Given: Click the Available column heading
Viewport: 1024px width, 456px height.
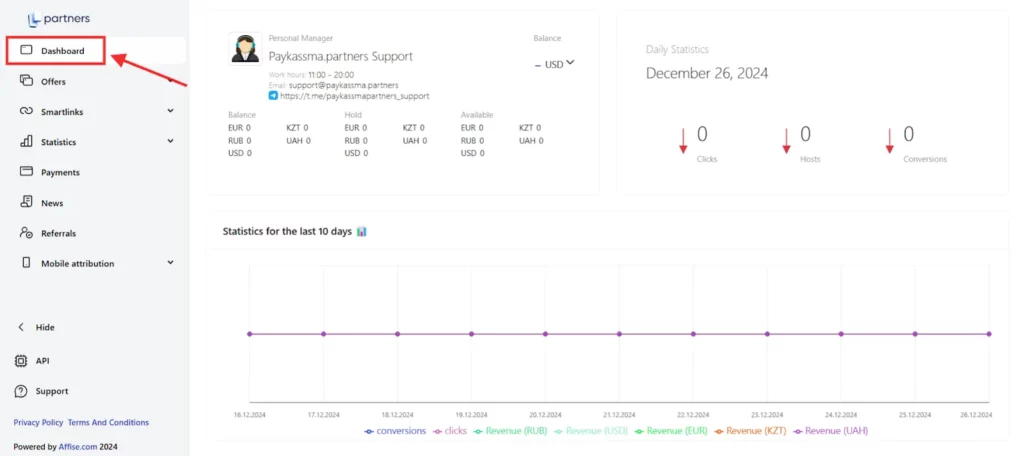Looking at the screenshot, I should (477, 115).
